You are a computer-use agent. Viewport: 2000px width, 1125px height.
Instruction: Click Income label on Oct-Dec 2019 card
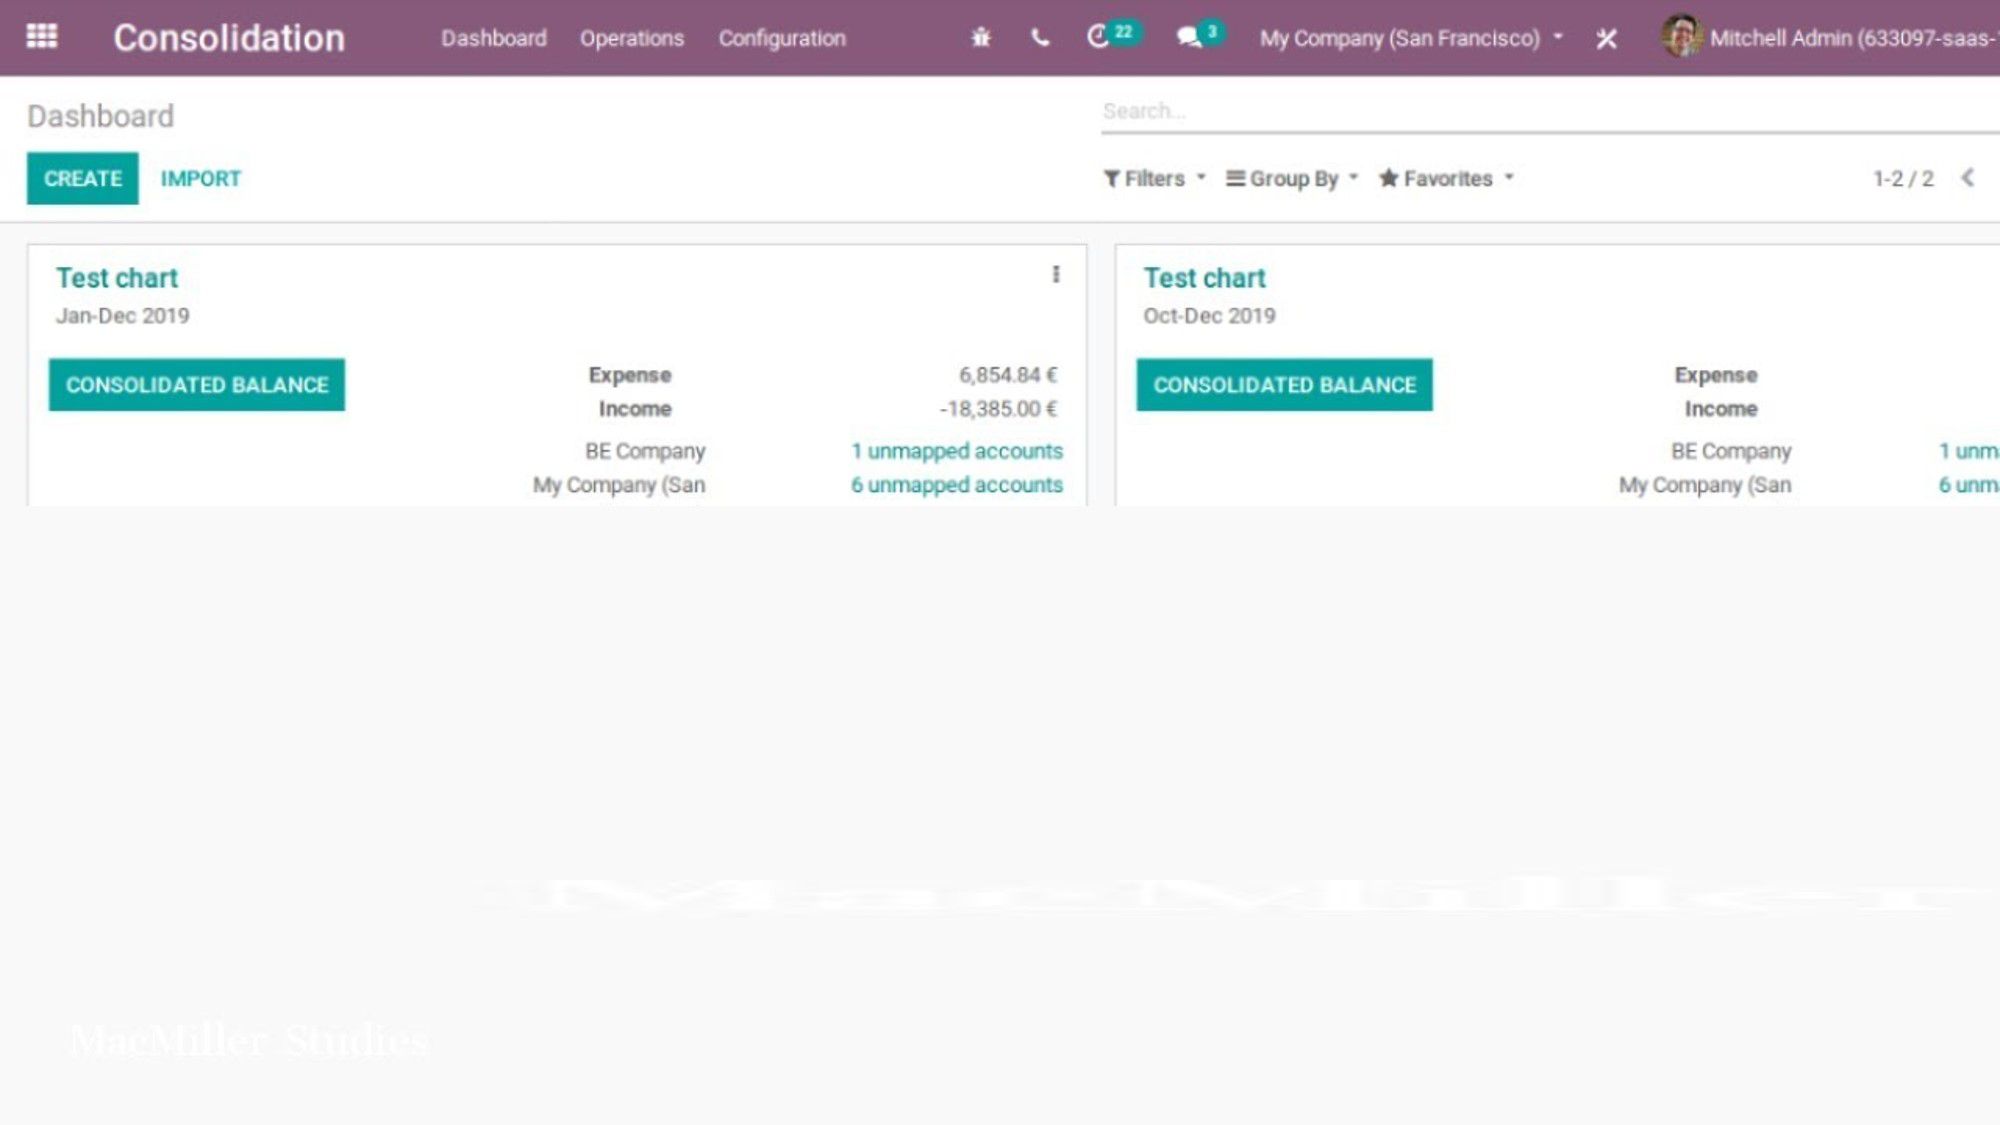point(1721,409)
